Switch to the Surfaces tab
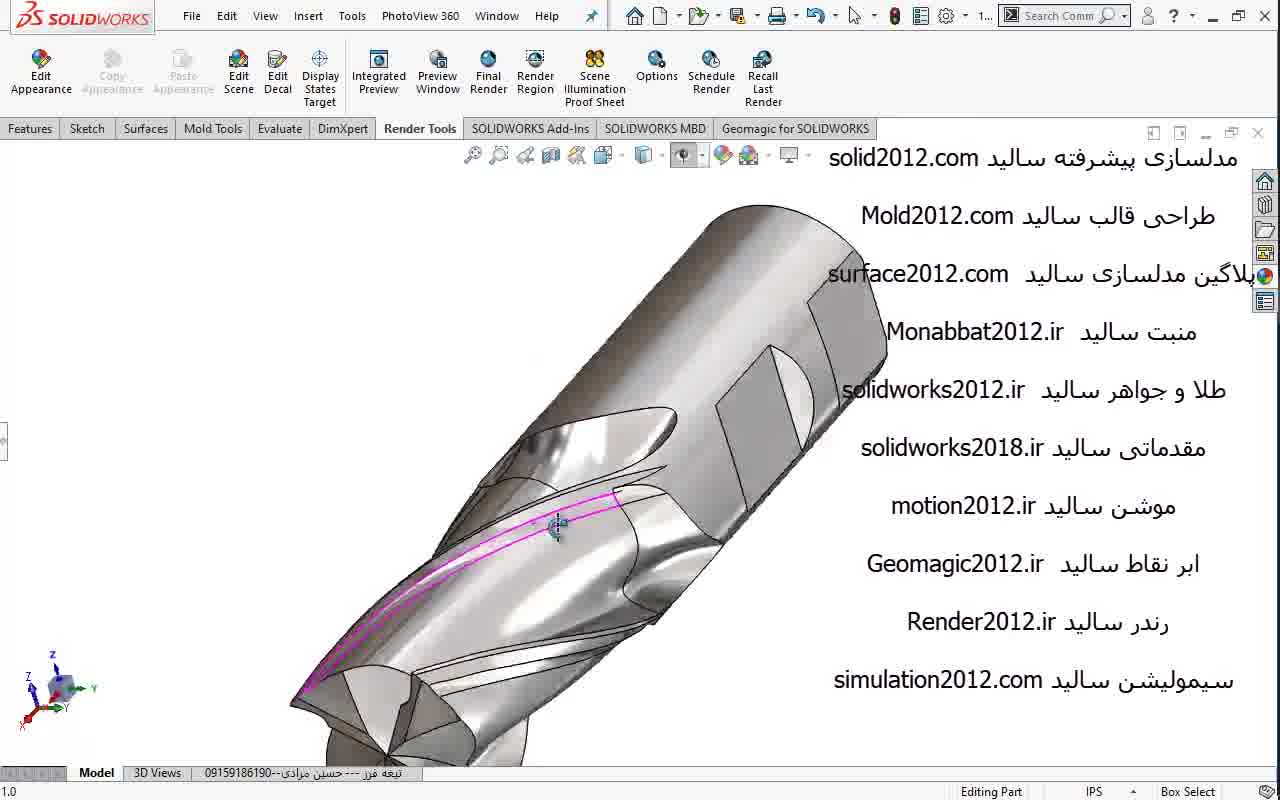The height and width of the screenshot is (800, 1280). pos(146,129)
